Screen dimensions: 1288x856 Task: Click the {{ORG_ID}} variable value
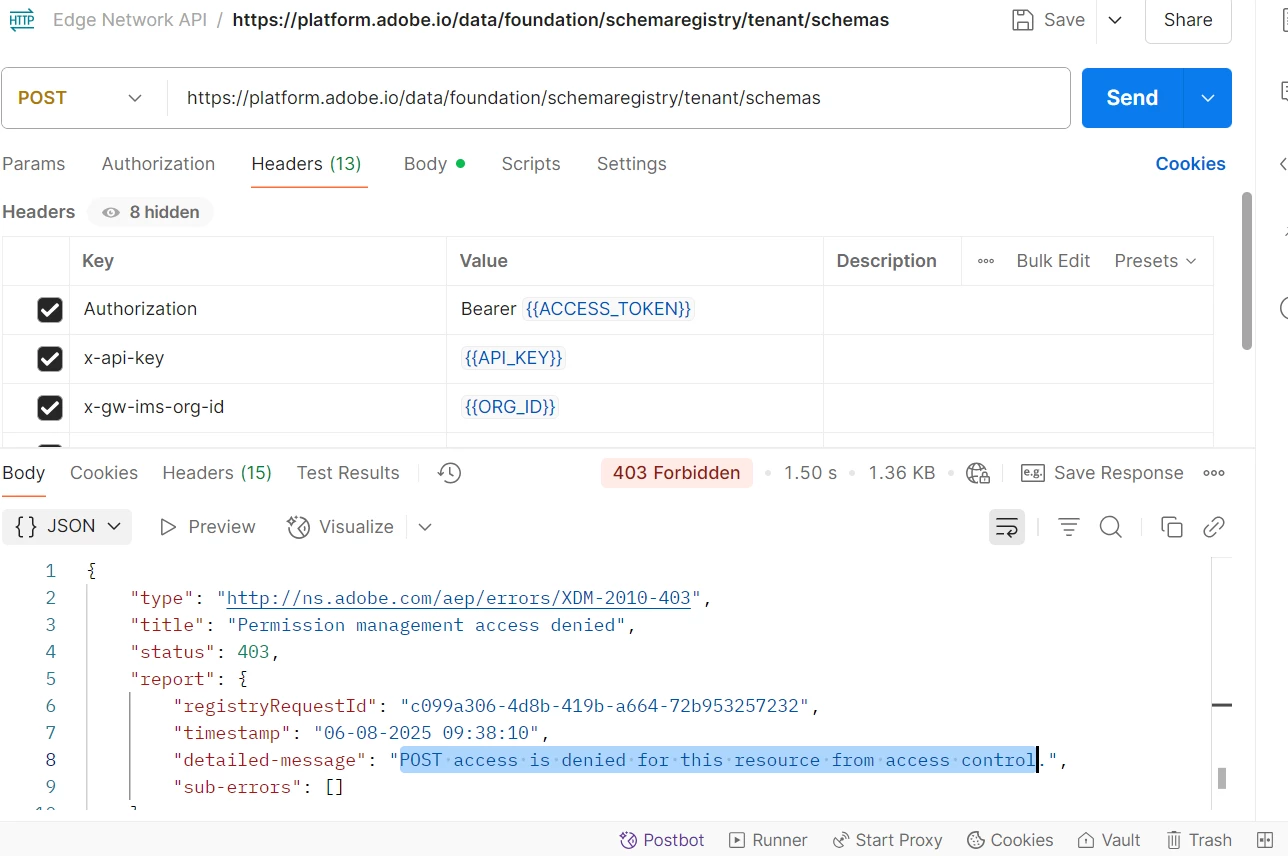coord(509,407)
